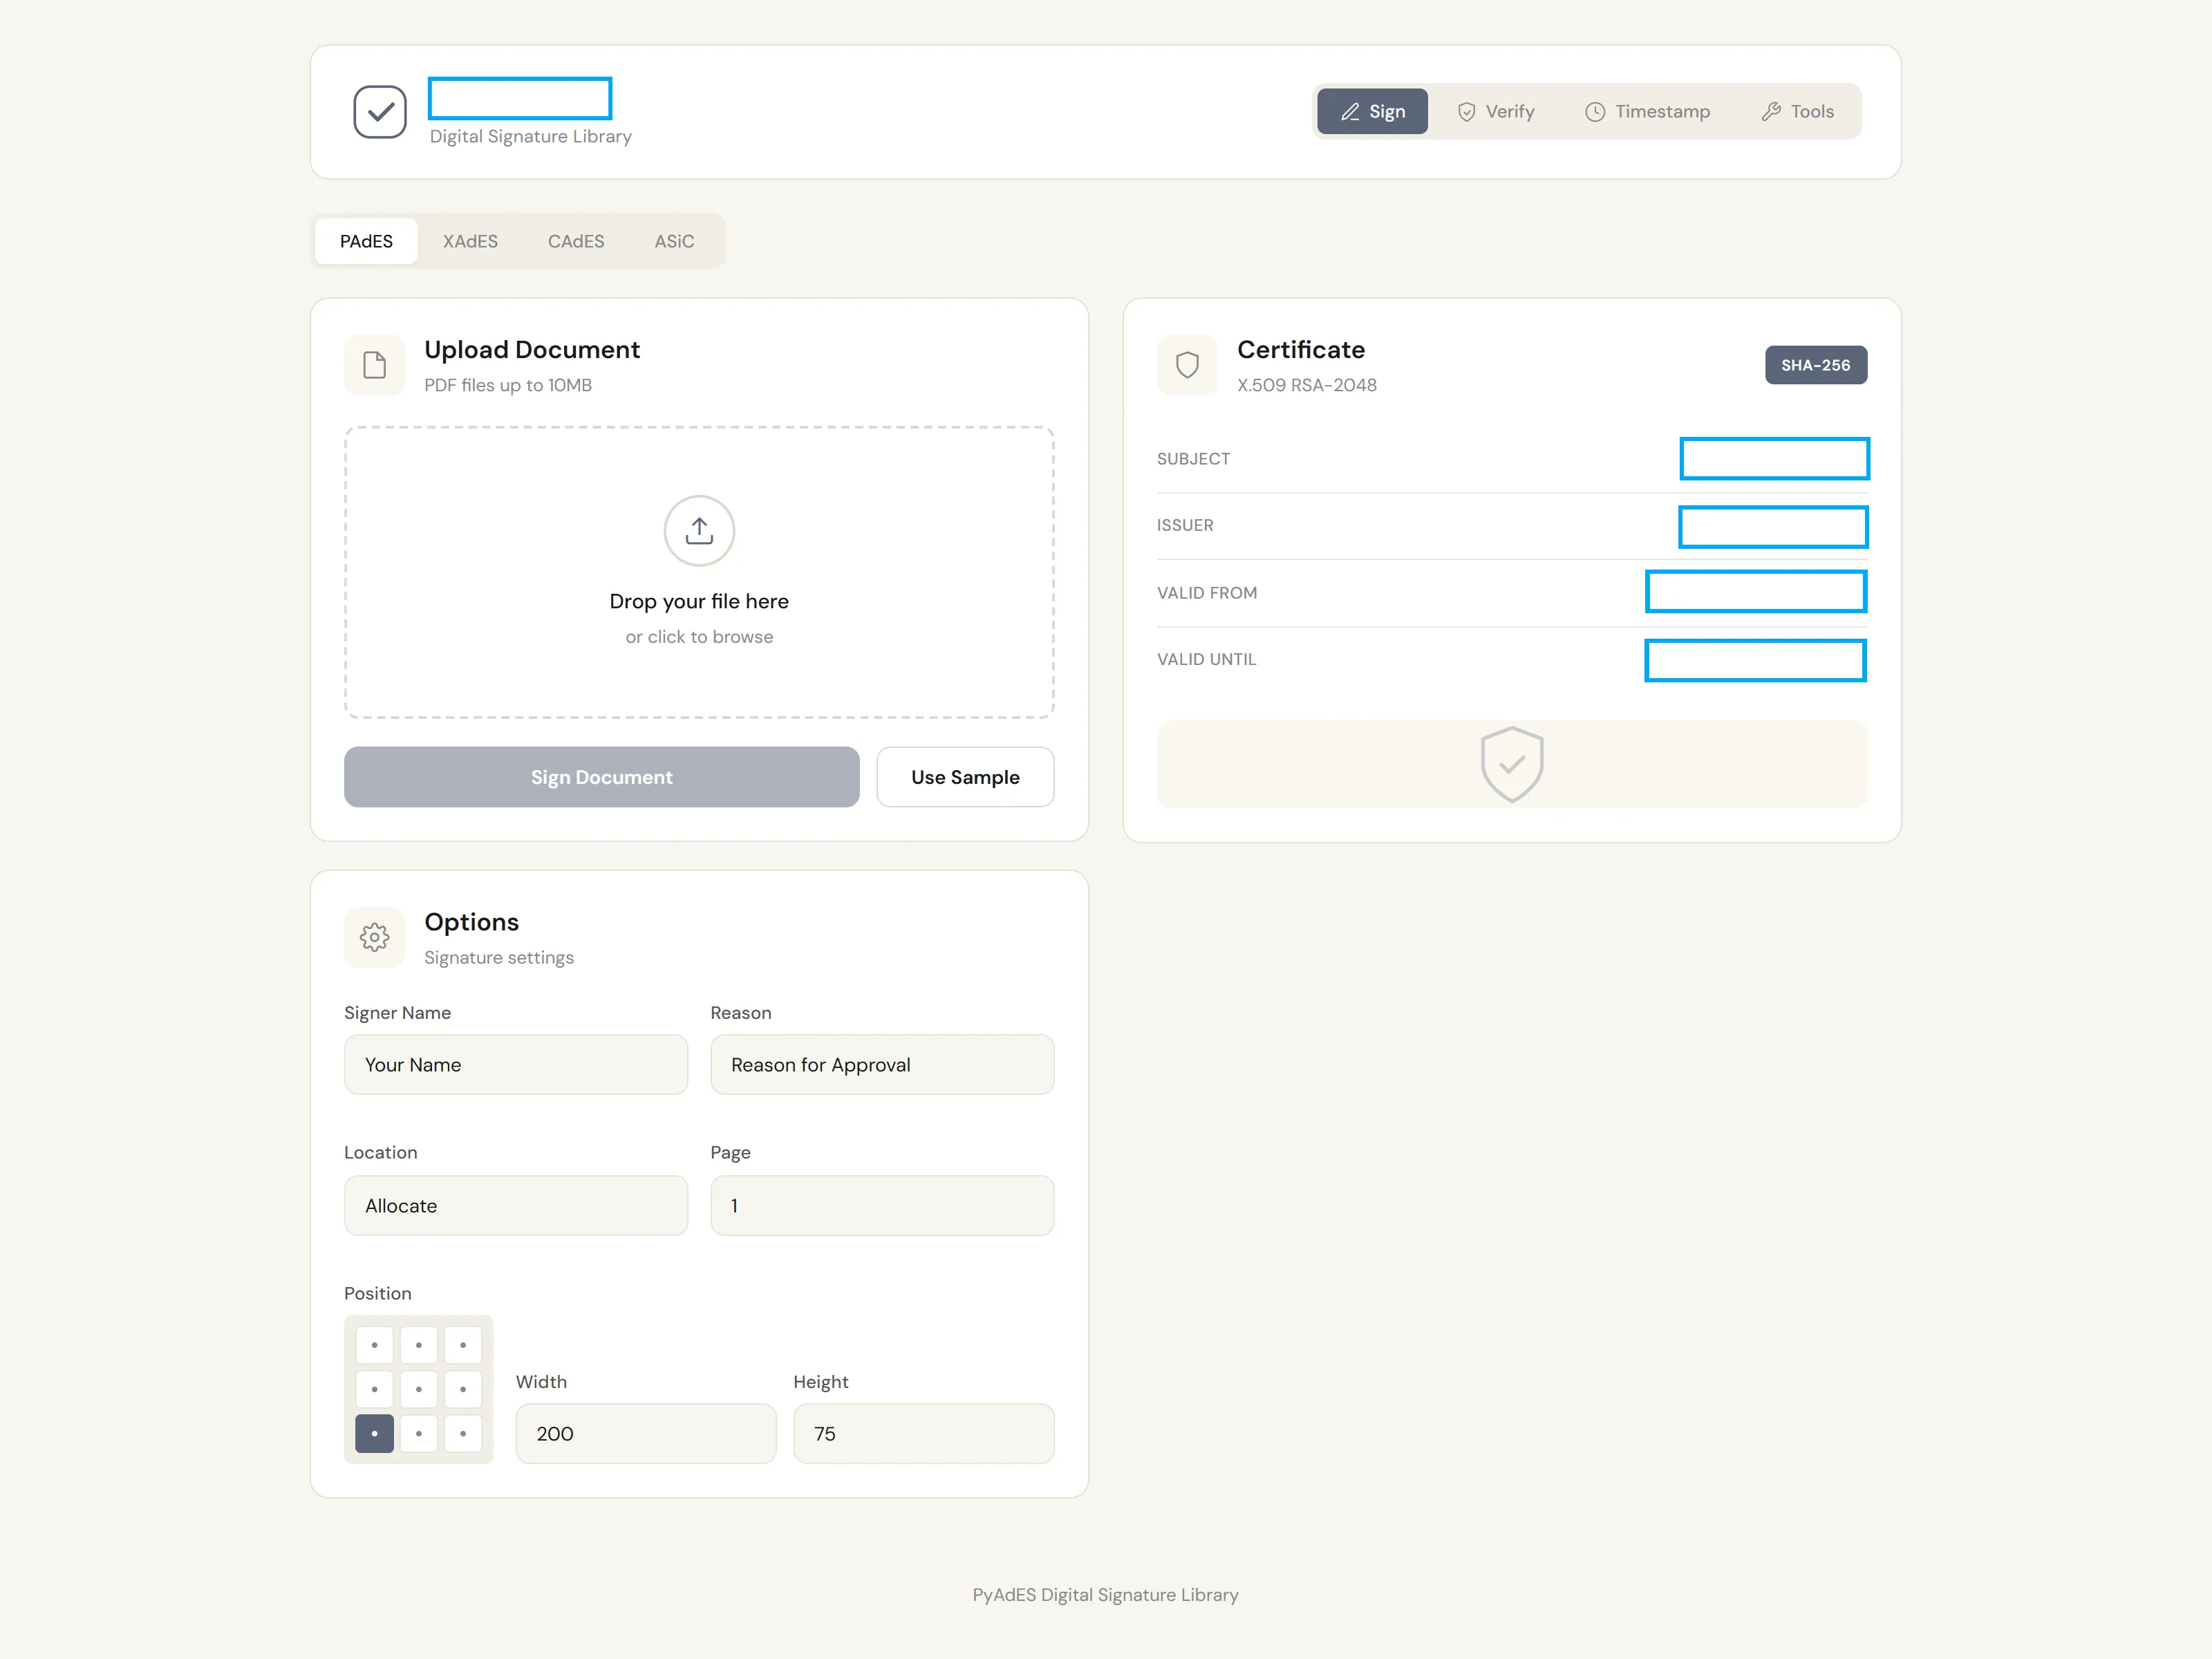
Task: Click the checkmark logo icon in the header
Action: pos(380,111)
